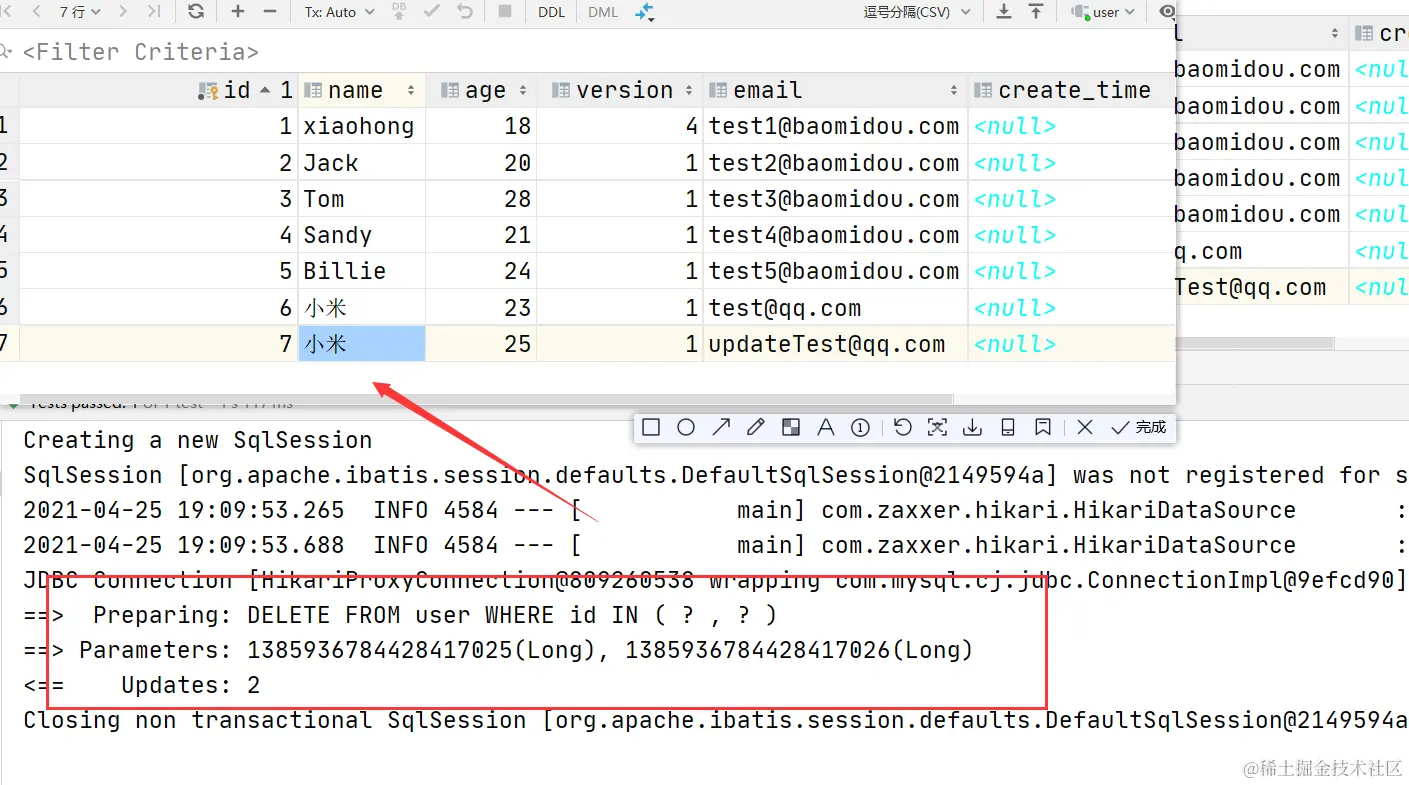Undo last annotation in screenshot toolbar

pyautogui.click(x=903, y=428)
